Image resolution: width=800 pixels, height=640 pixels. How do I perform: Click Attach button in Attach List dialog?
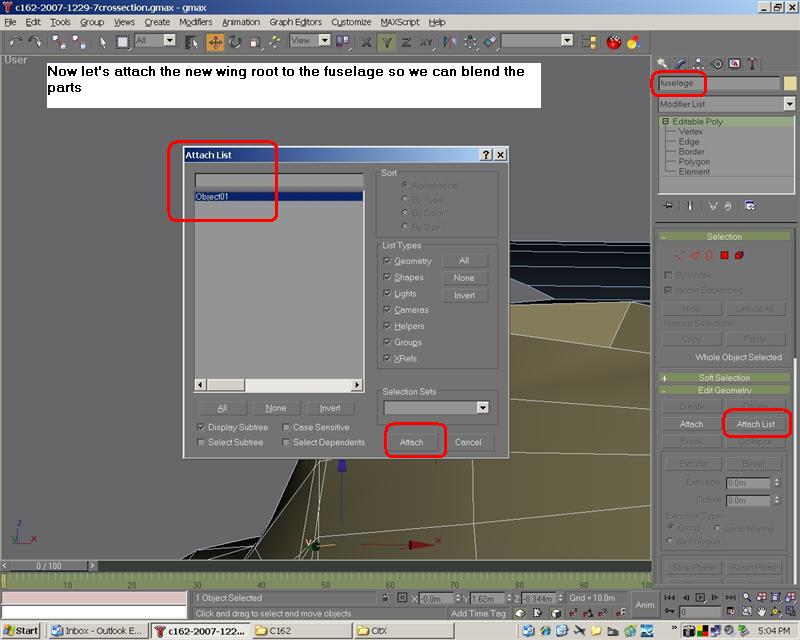coord(411,442)
